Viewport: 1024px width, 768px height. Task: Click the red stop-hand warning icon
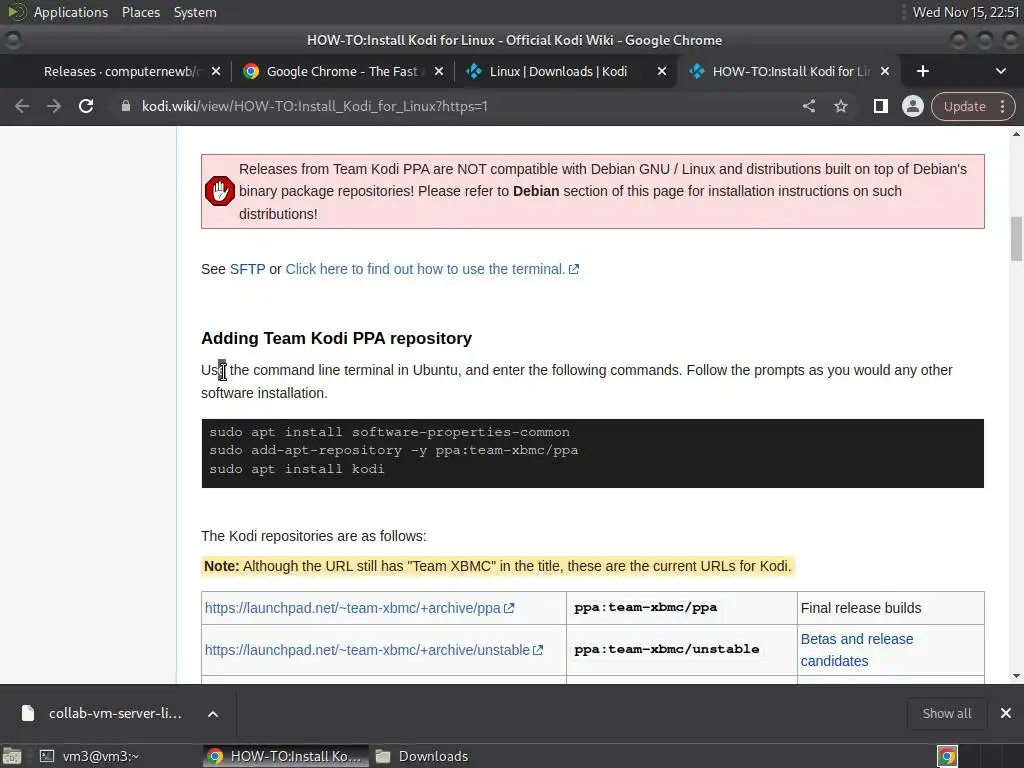[x=219, y=191]
